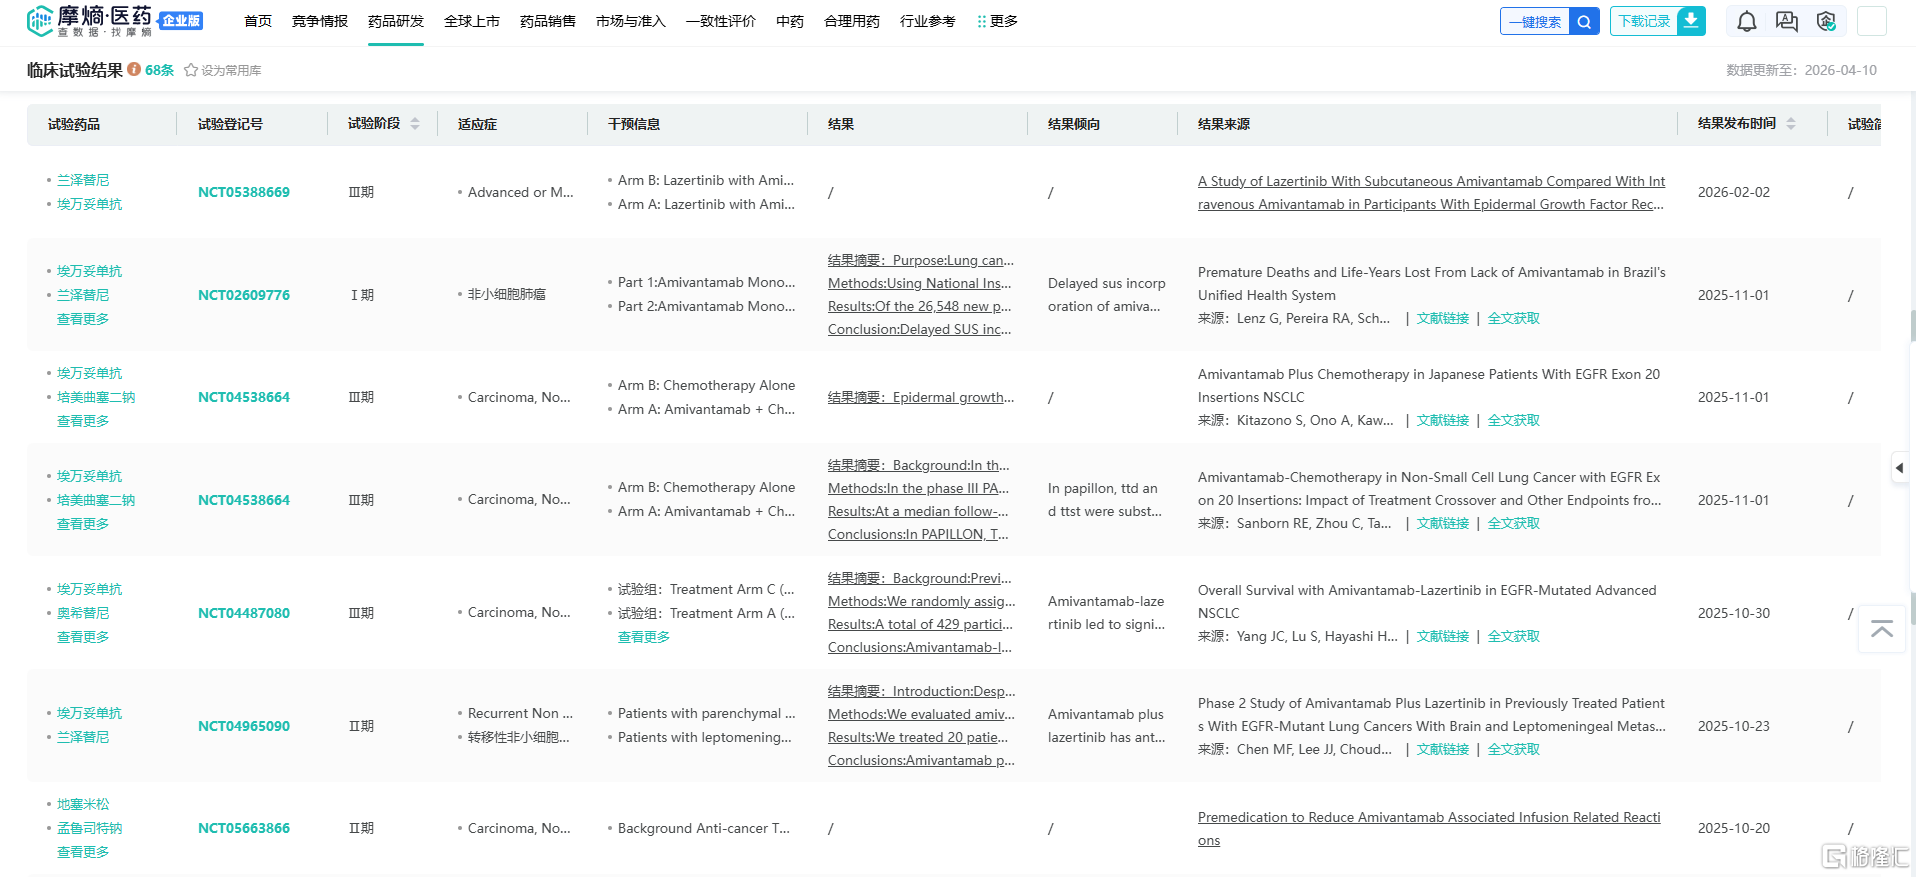Open 合理用药 tab
The height and width of the screenshot is (877, 1916).
point(852,21)
